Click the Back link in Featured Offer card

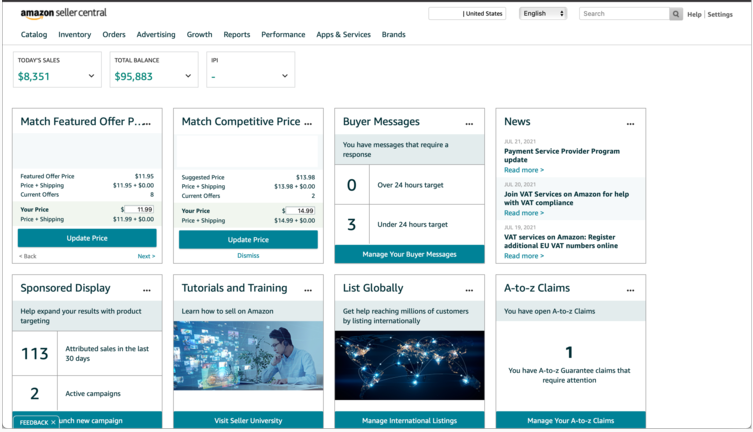pos(28,256)
